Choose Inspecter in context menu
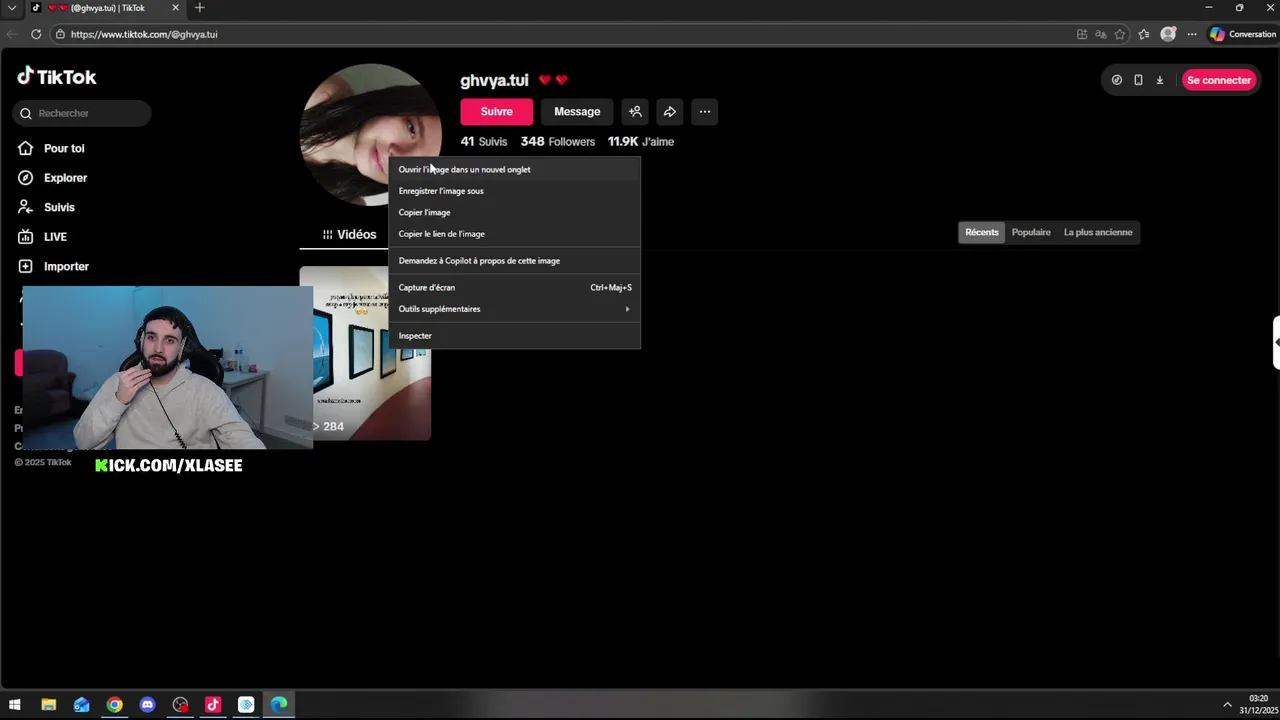1280x720 pixels. coord(514,336)
